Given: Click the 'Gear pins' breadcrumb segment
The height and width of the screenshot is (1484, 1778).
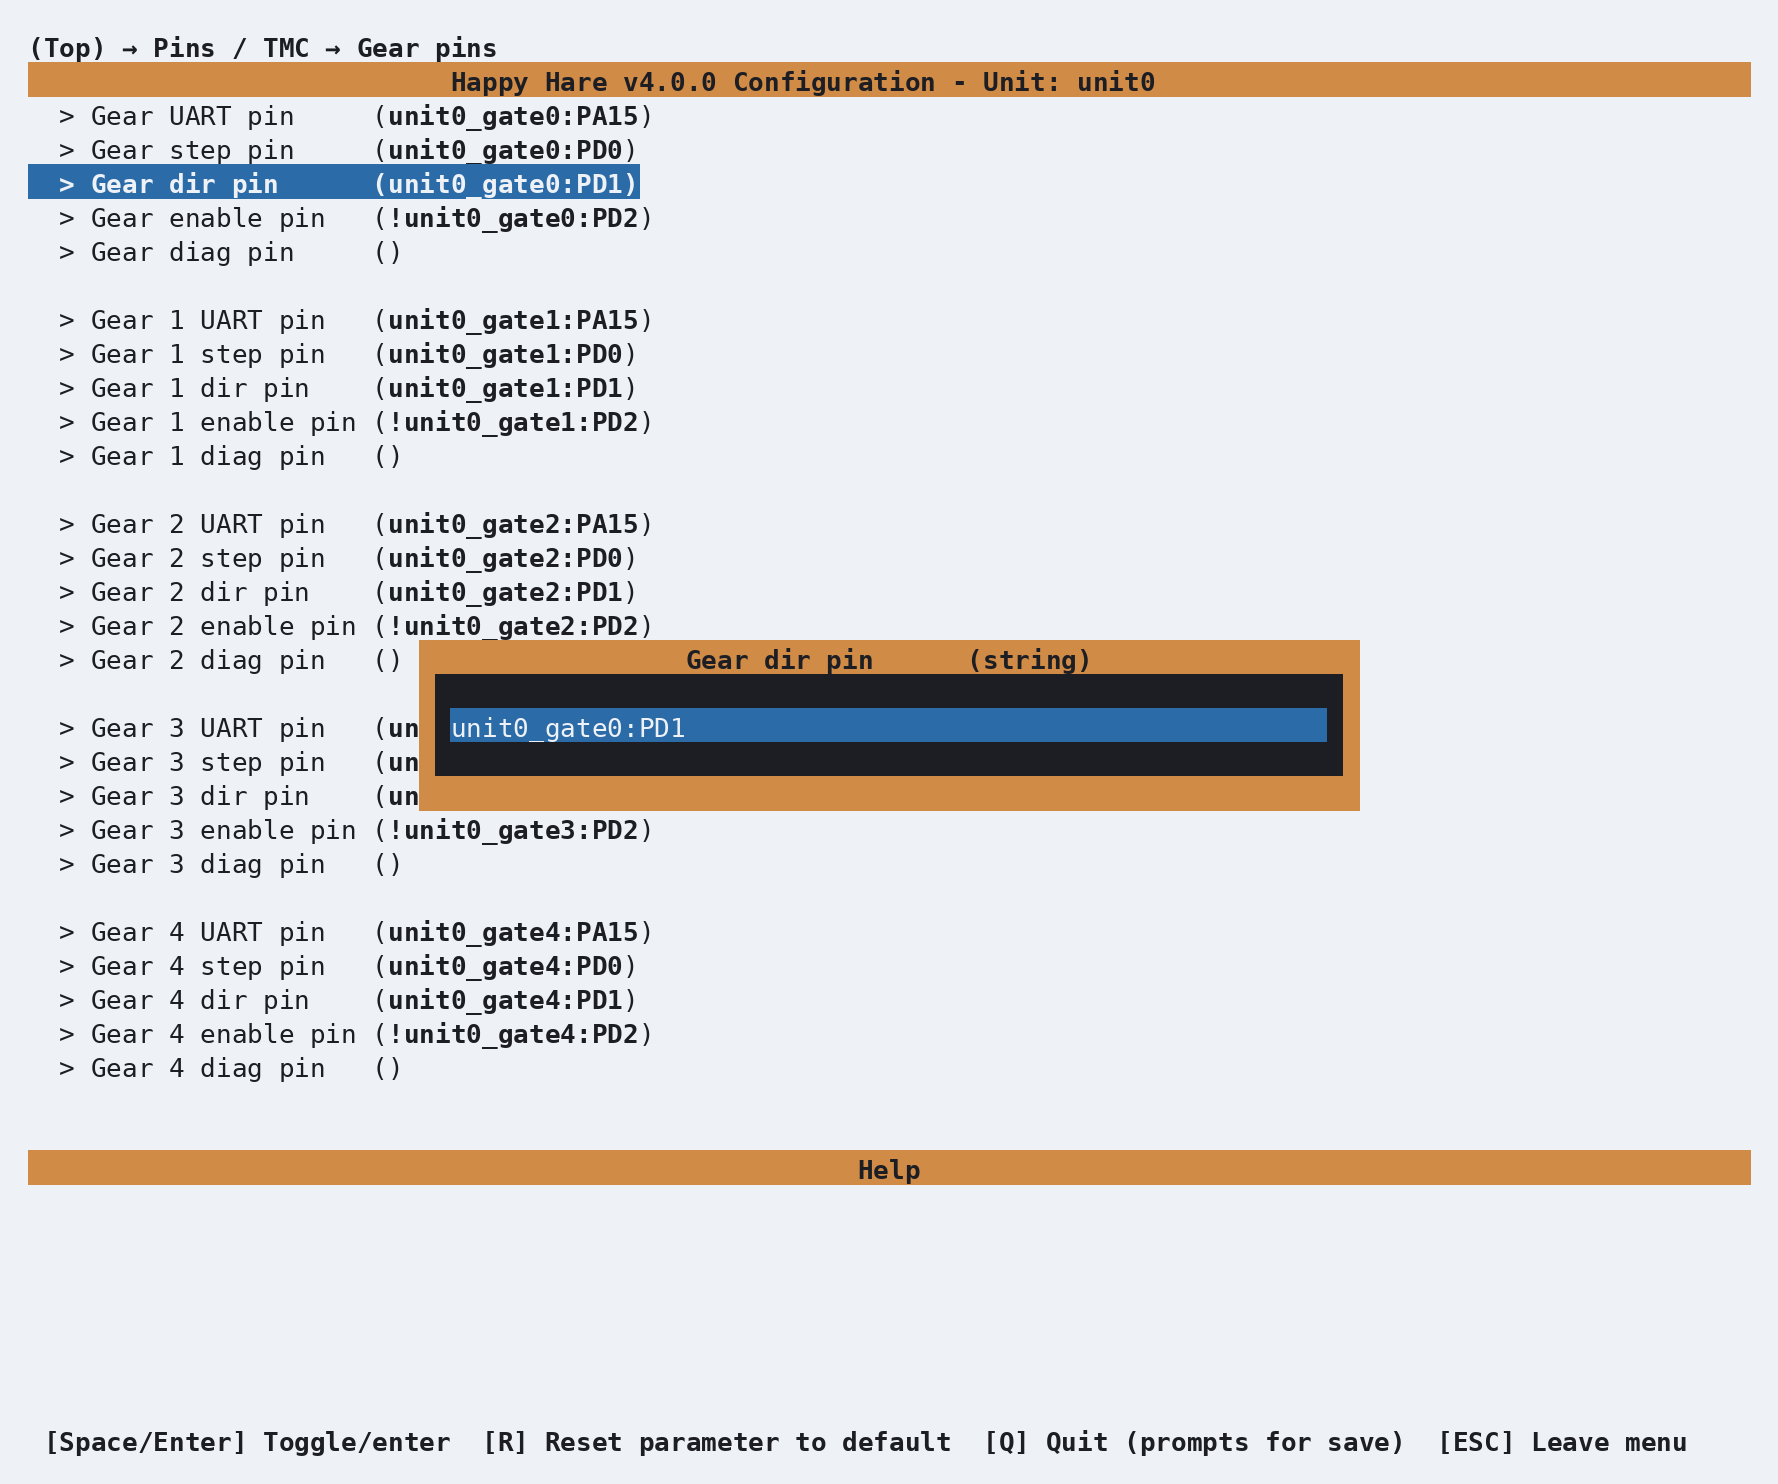Looking at the screenshot, I should pyautogui.click(x=427, y=48).
